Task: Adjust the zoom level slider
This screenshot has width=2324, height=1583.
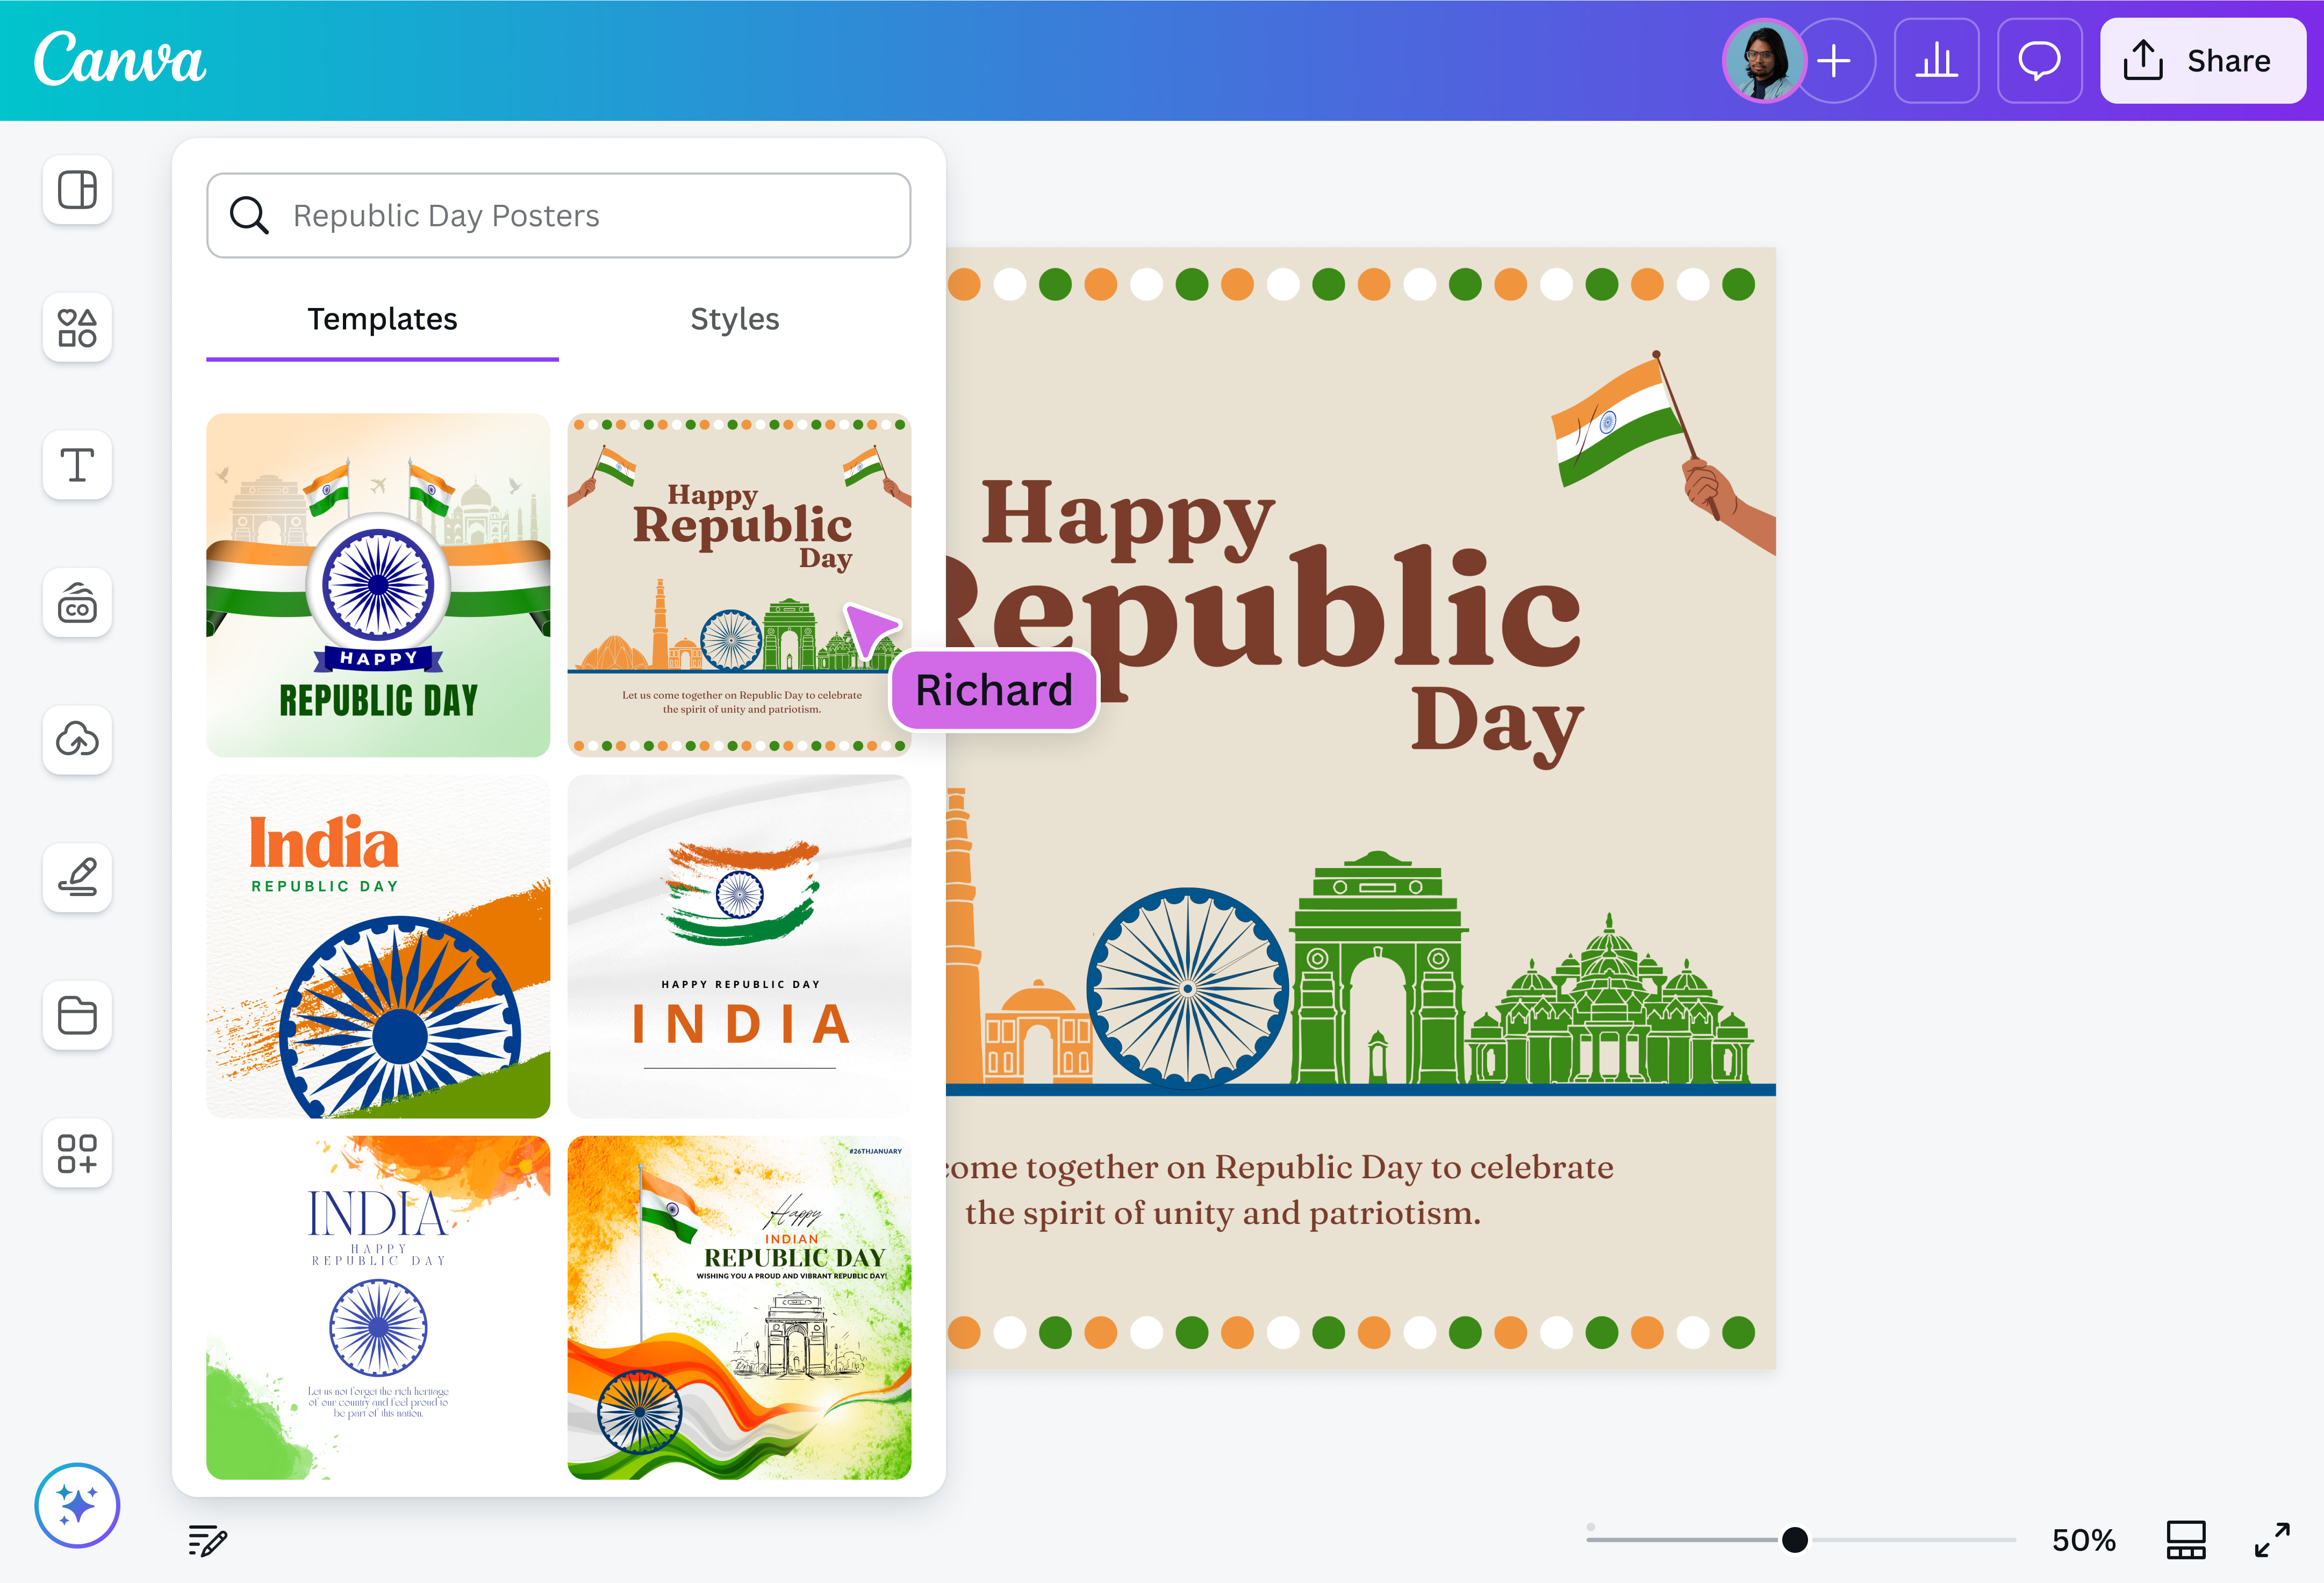Action: click(x=1794, y=1540)
